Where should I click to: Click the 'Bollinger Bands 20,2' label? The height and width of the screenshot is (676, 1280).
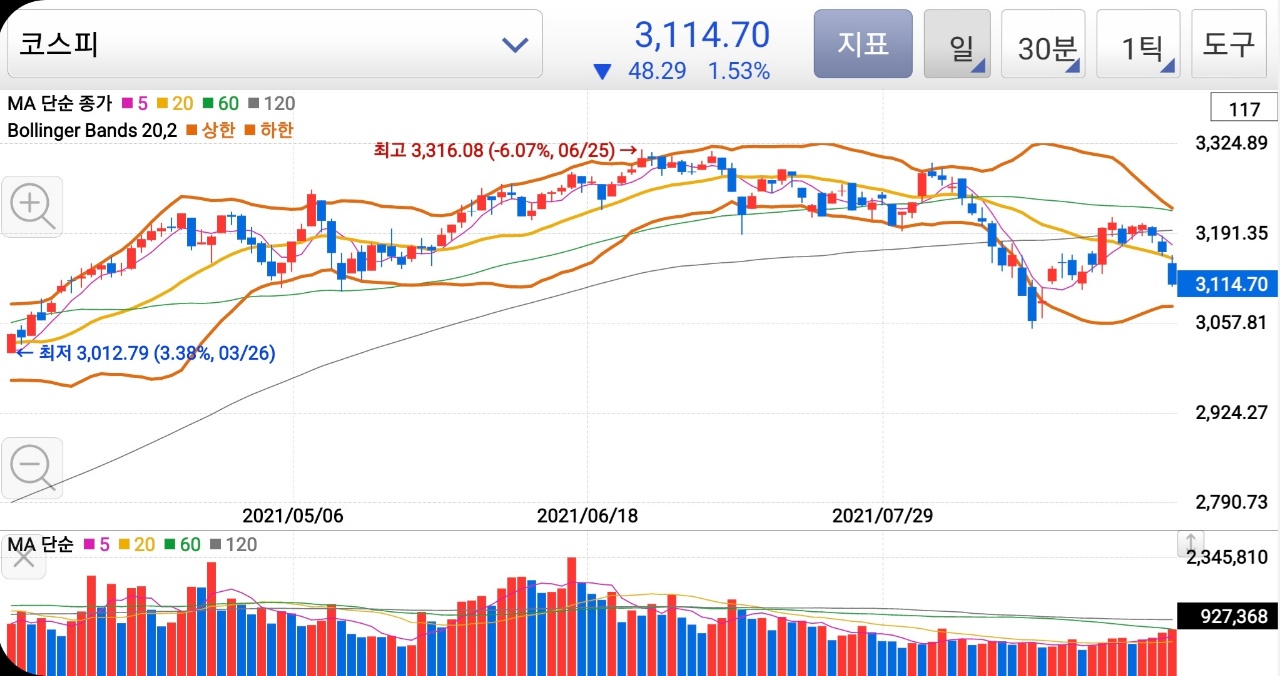93,130
